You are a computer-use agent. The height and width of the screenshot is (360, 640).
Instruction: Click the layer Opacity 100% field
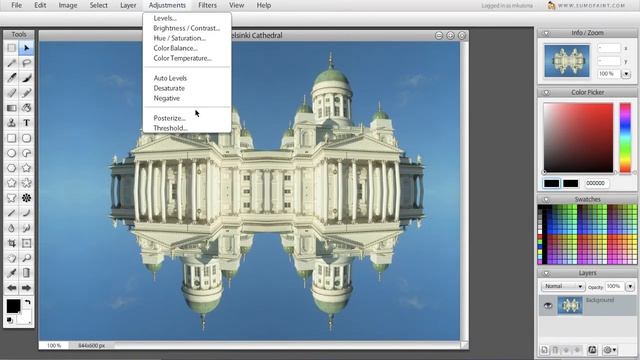614,287
